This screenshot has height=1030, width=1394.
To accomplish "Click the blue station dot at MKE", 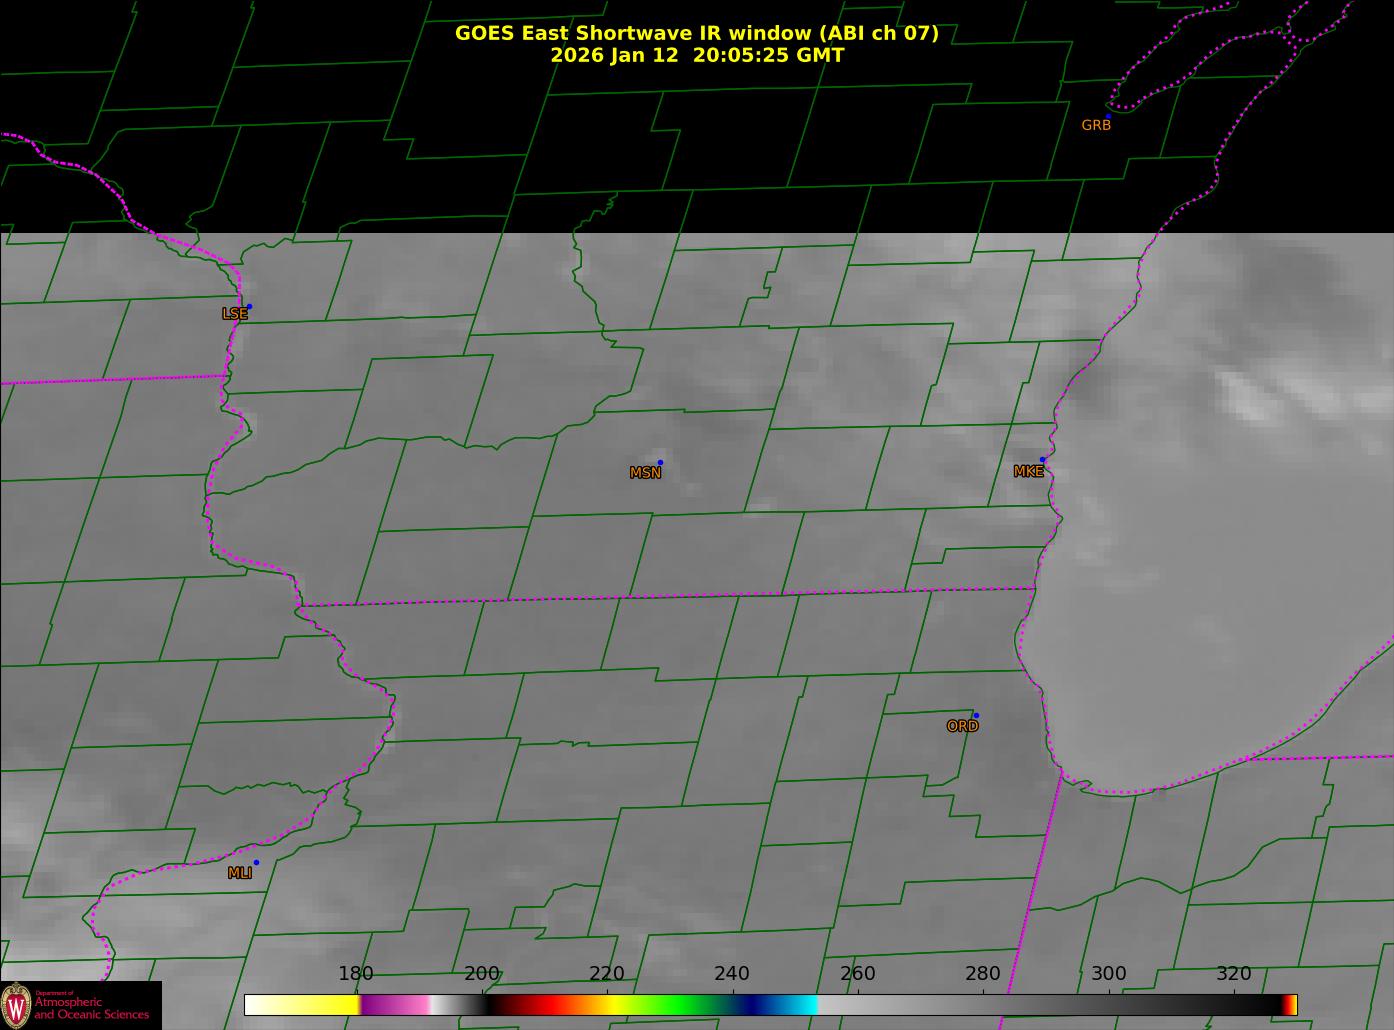I will tap(1042, 460).
